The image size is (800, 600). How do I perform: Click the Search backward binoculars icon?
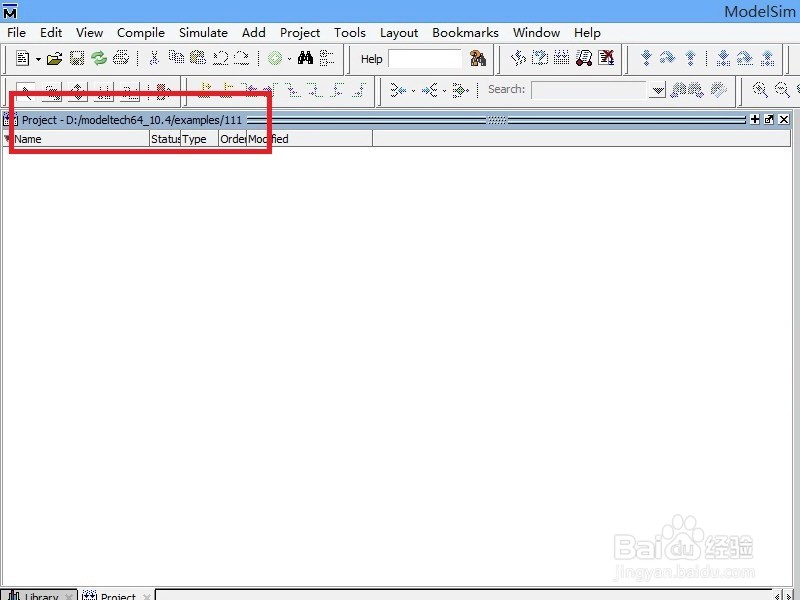coord(678,90)
